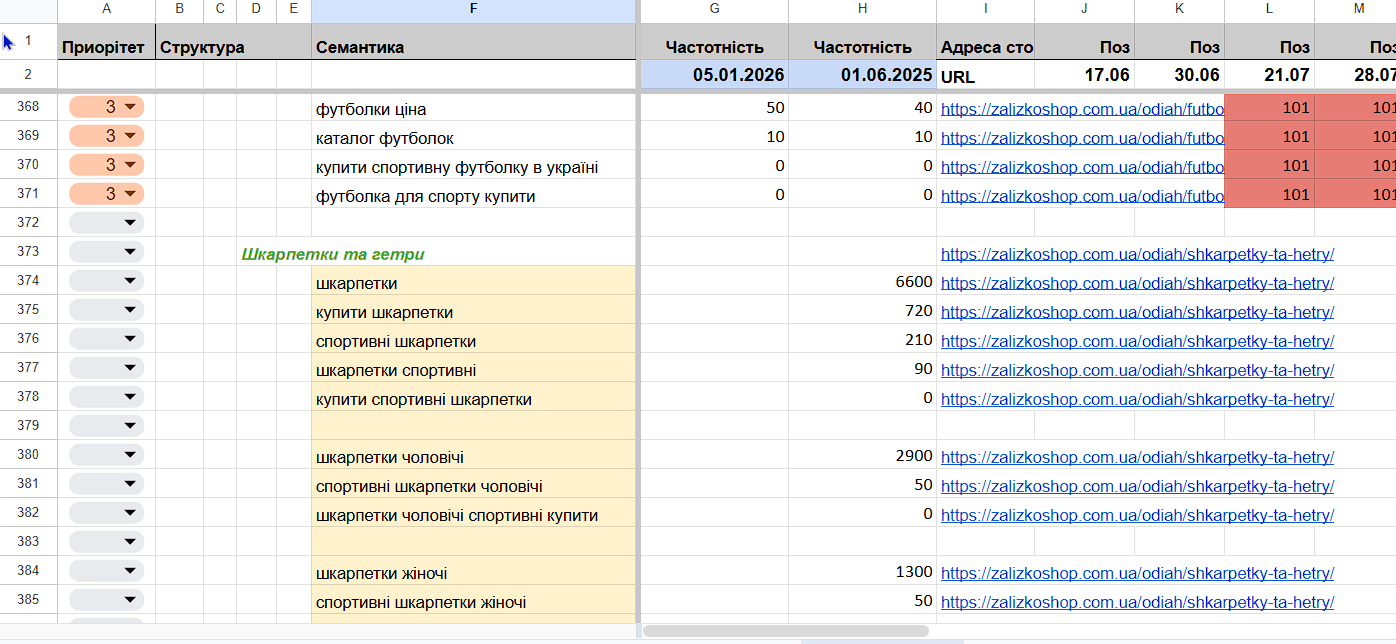This screenshot has height=644, width=1396.
Task: Click the red 101 cell in row 369, column L
Action: (1269, 137)
